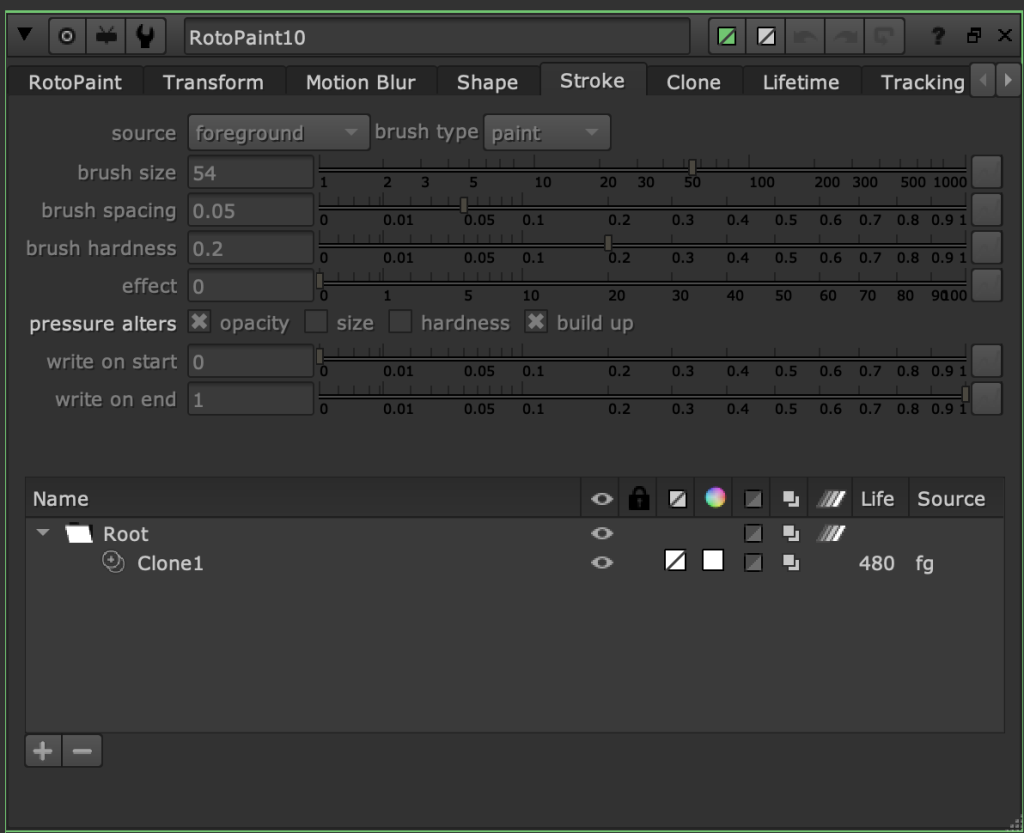The height and width of the screenshot is (833, 1024).
Task: Click the effect slider handle
Action: pyautogui.click(x=320, y=281)
